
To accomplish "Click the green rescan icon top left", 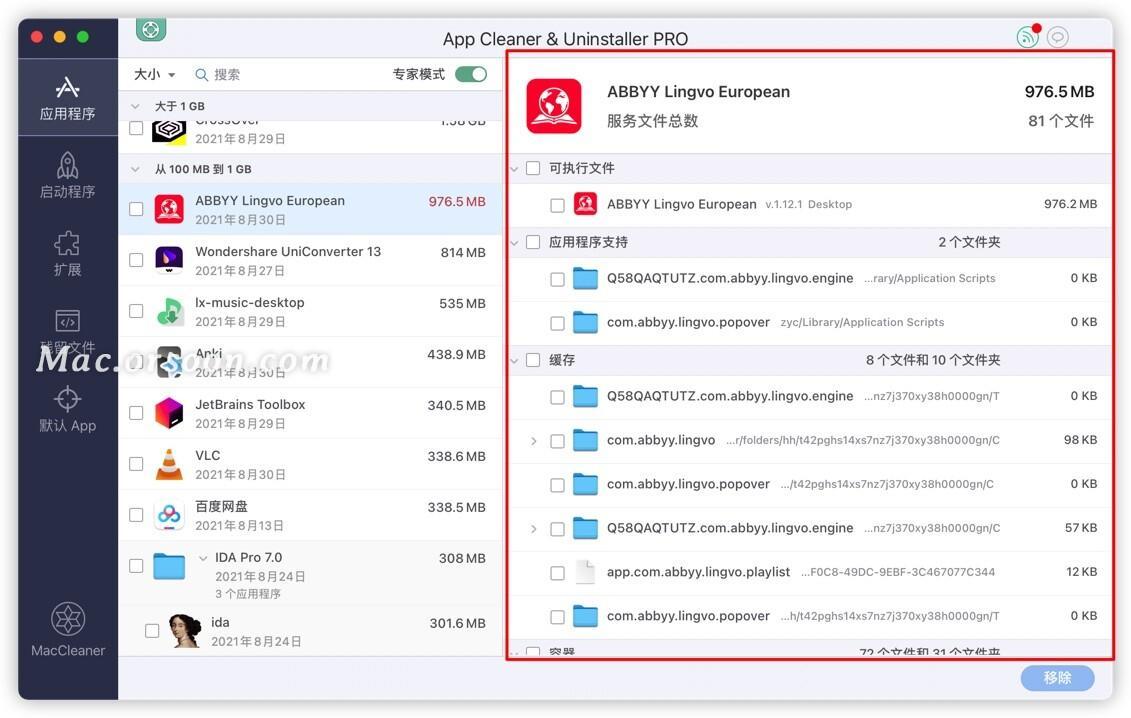I will [150, 29].
